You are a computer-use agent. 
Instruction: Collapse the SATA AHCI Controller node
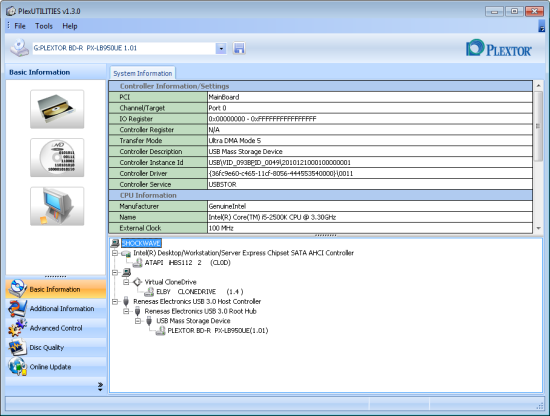click(x=115, y=253)
